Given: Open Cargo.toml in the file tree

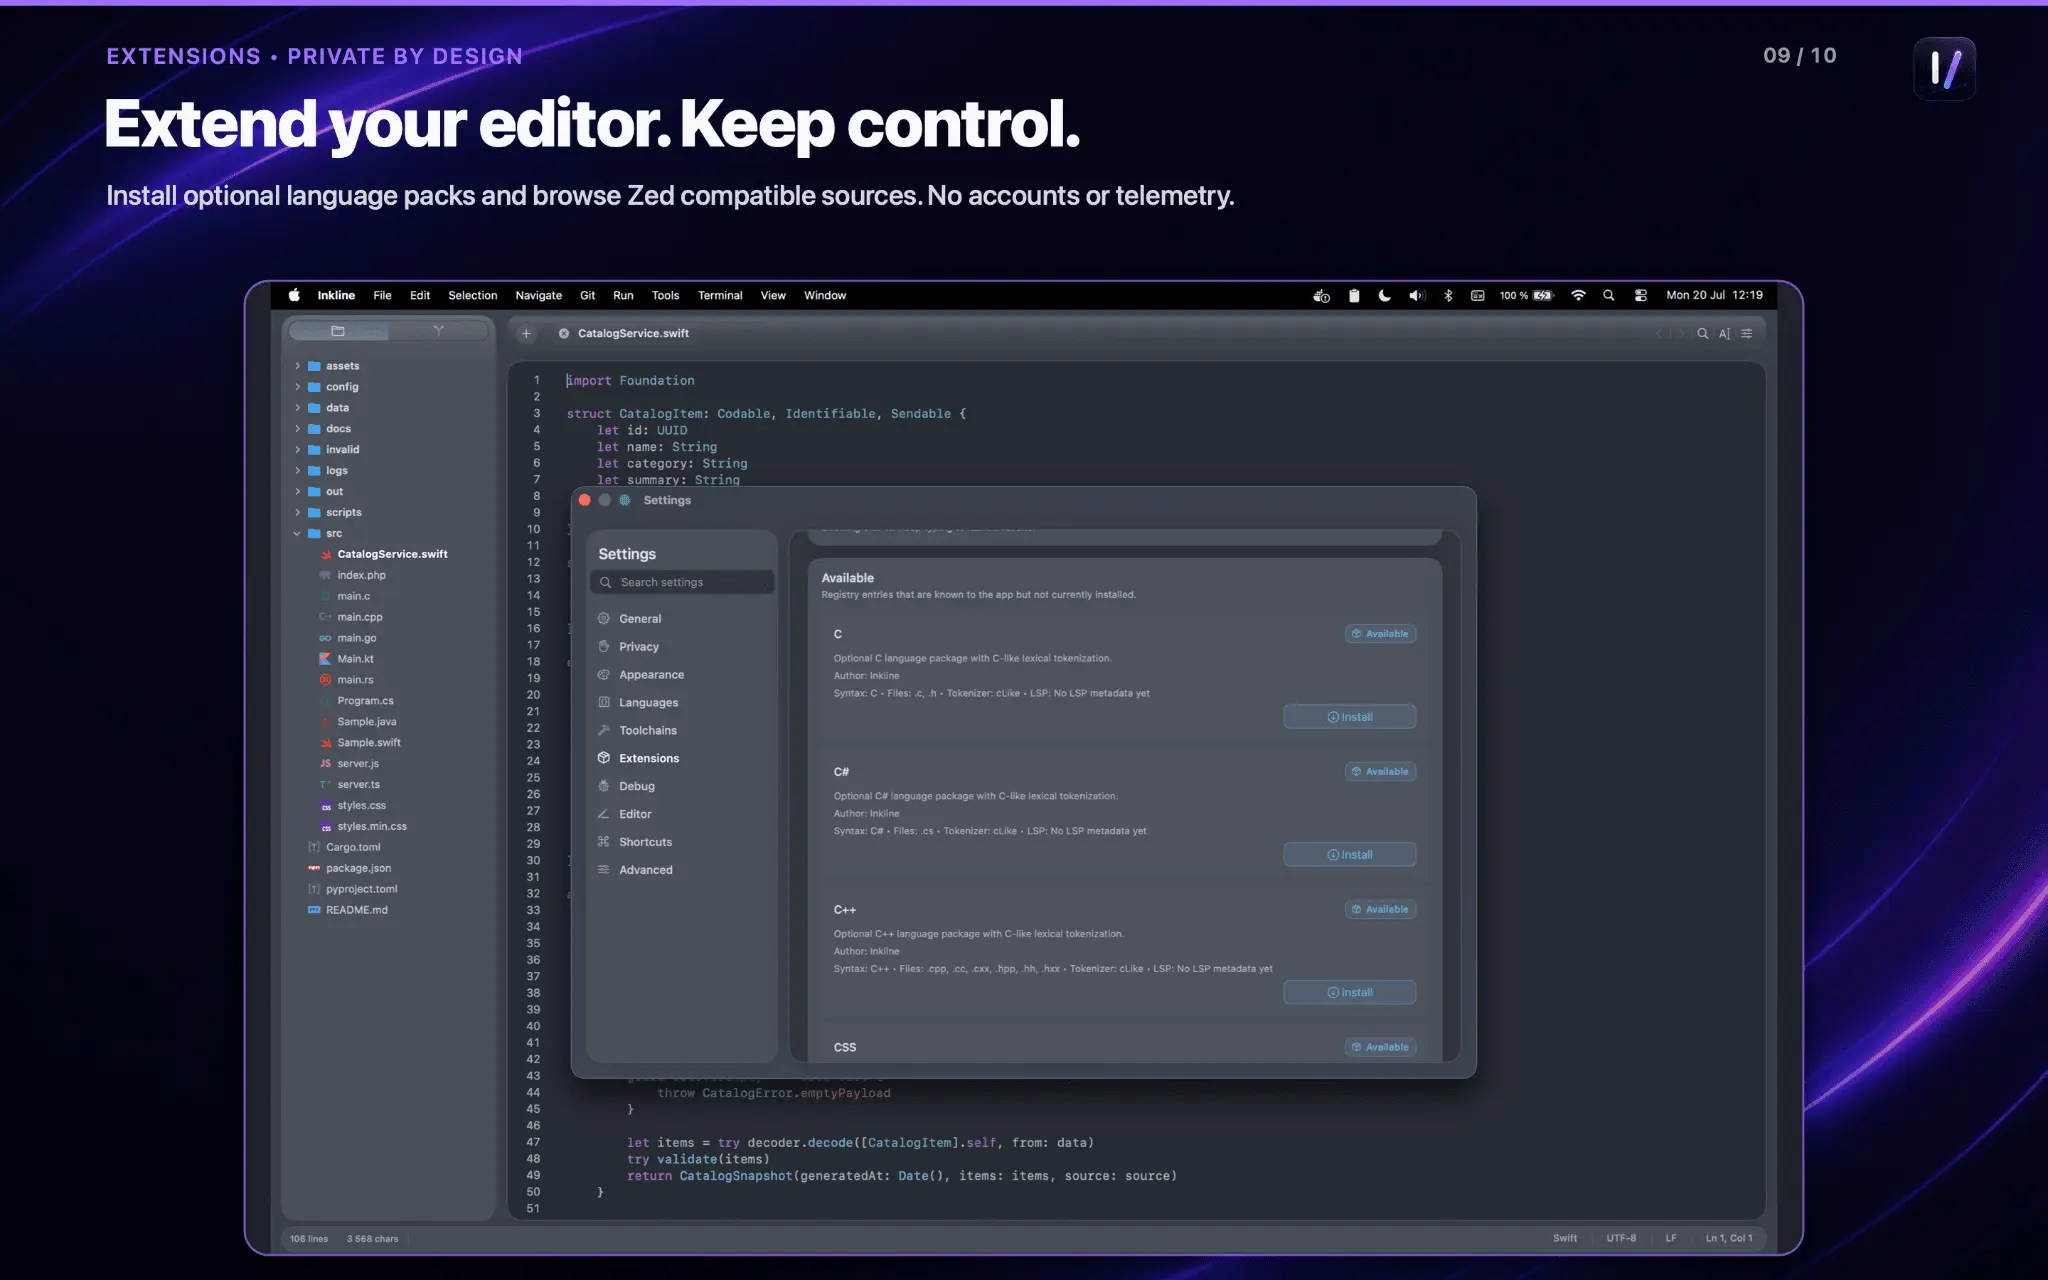Looking at the screenshot, I should coord(352,847).
